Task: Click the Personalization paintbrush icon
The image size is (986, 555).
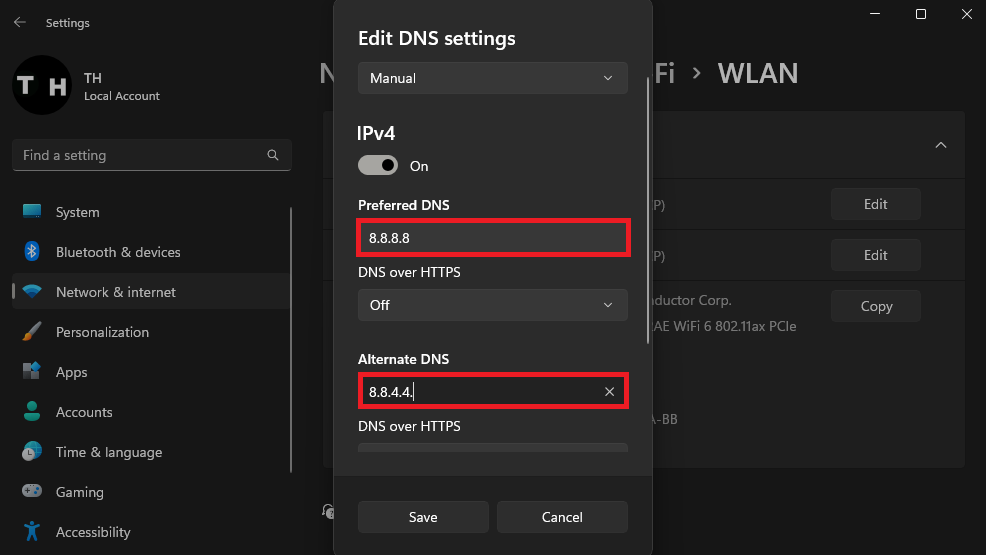Action: coord(32,332)
